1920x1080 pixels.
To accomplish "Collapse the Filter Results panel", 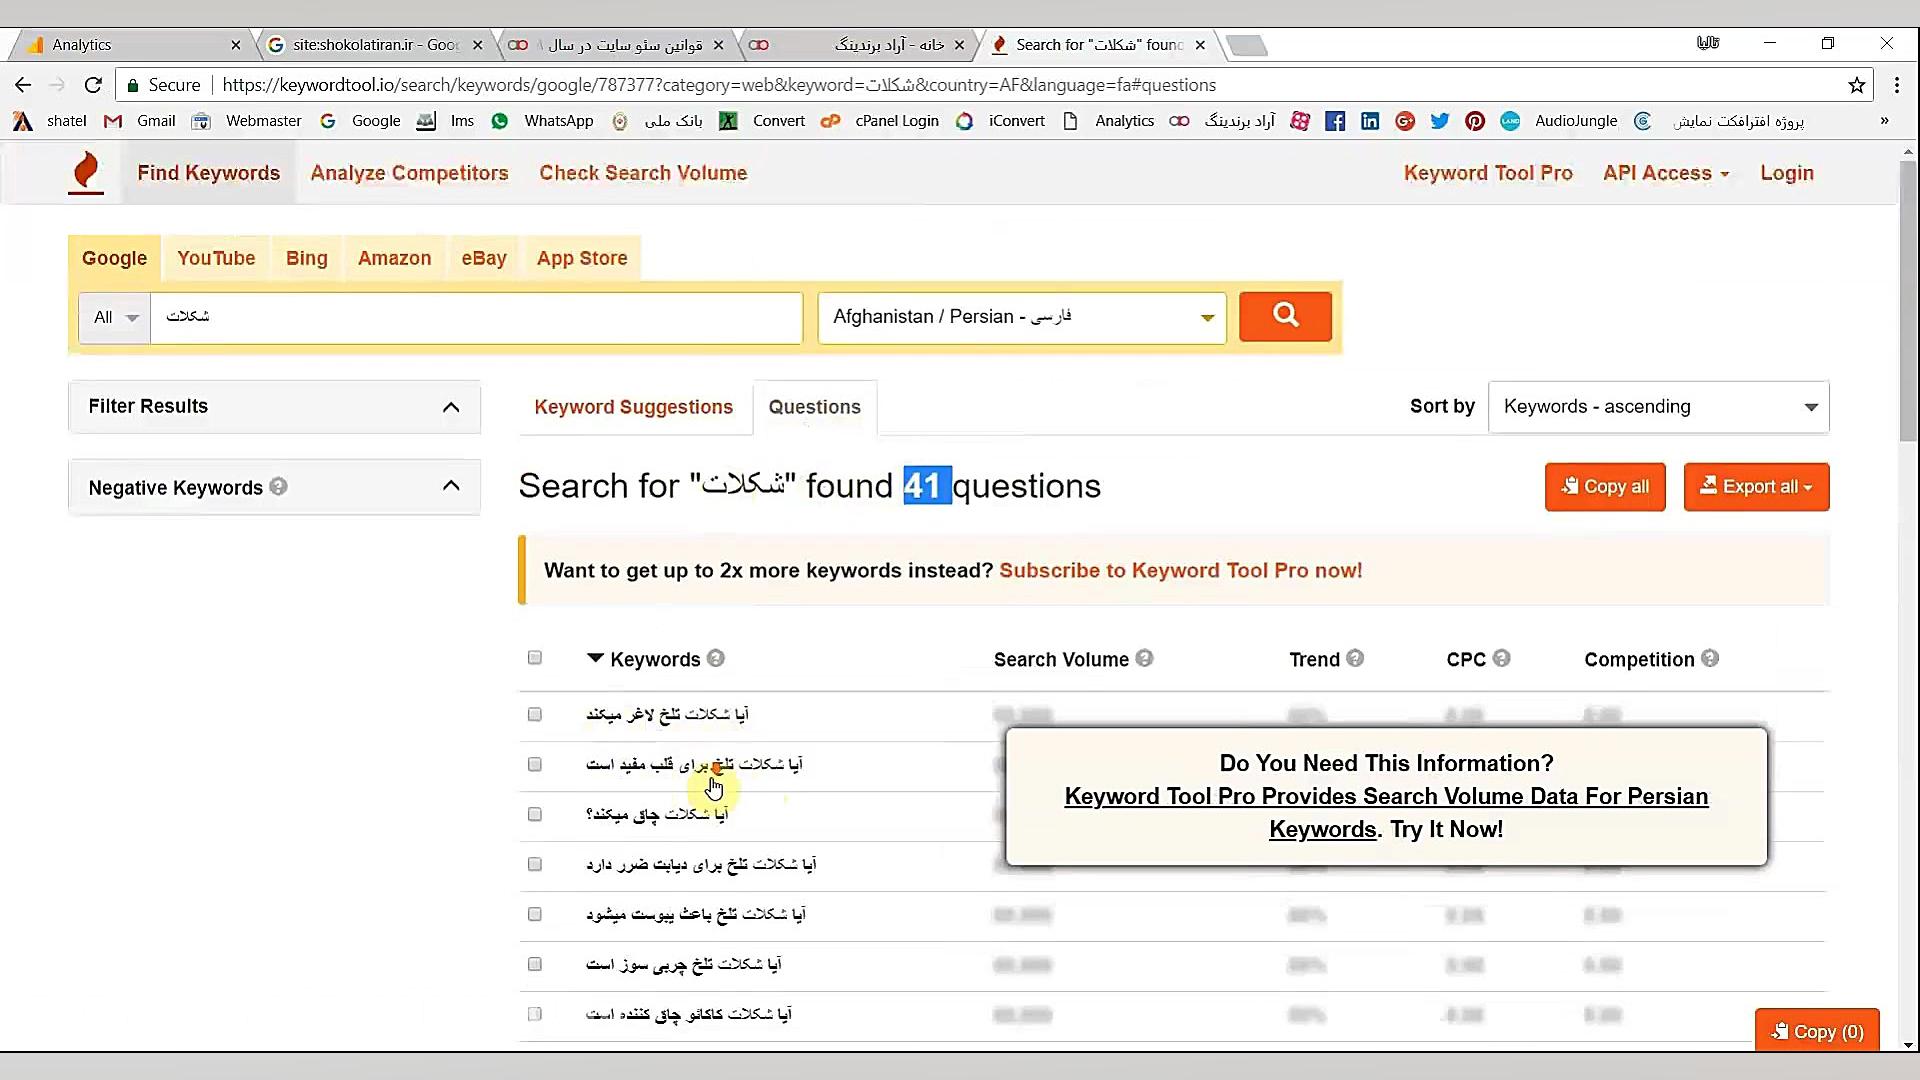I will click(451, 407).
